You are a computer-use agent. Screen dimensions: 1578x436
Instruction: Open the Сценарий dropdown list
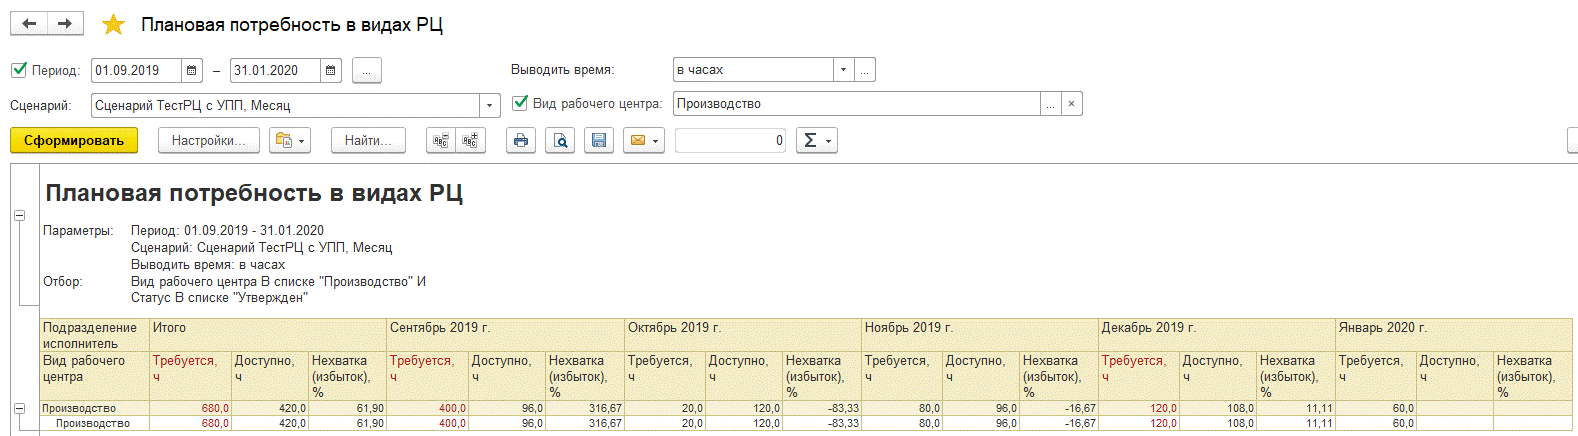pyautogui.click(x=490, y=105)
